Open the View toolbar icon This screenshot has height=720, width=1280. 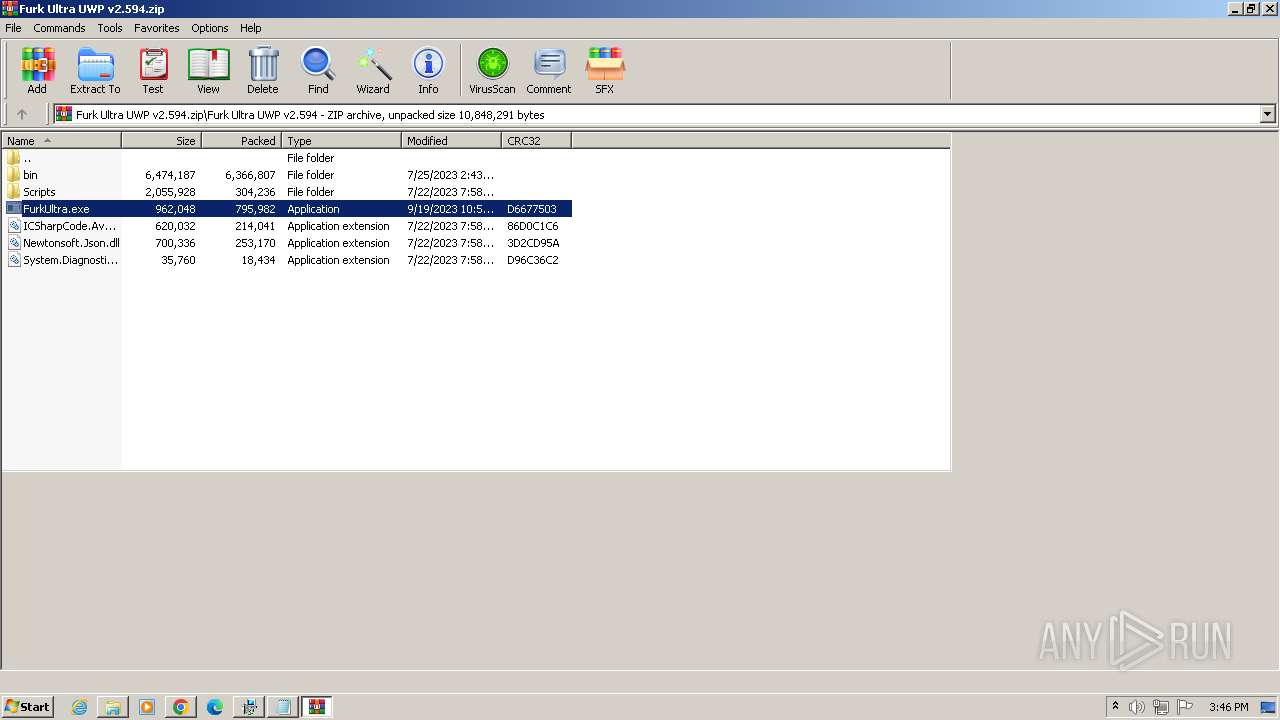208,70
